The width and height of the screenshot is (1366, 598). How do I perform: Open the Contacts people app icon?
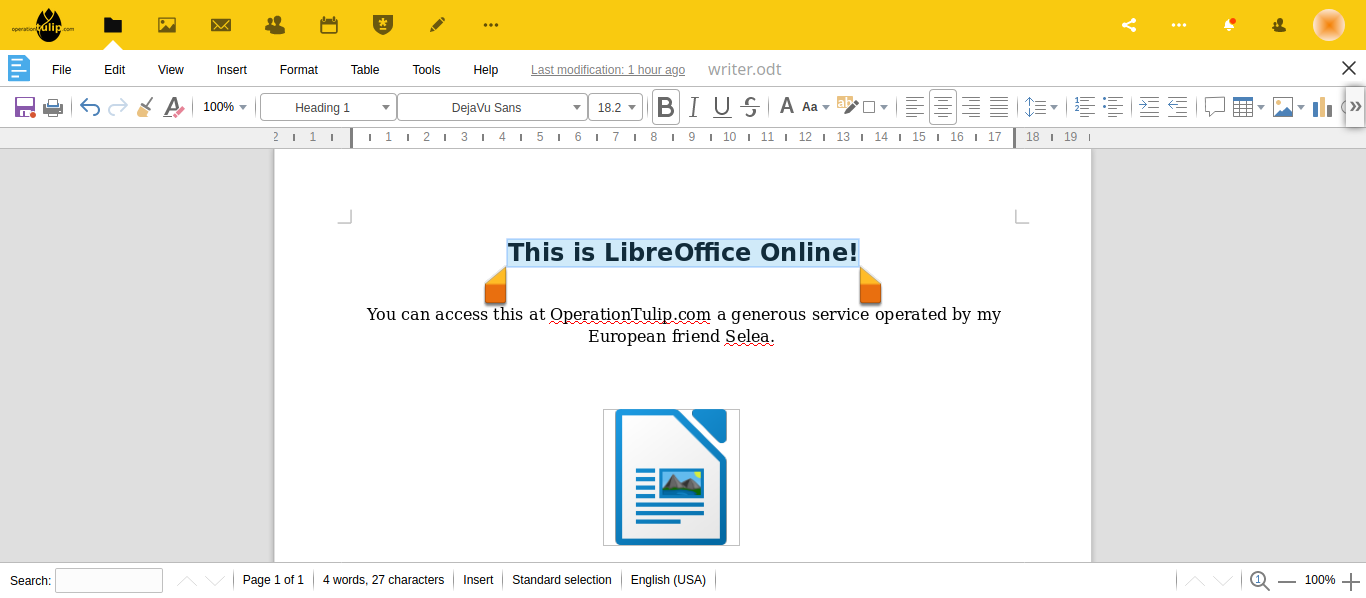(x=275, y=25)
